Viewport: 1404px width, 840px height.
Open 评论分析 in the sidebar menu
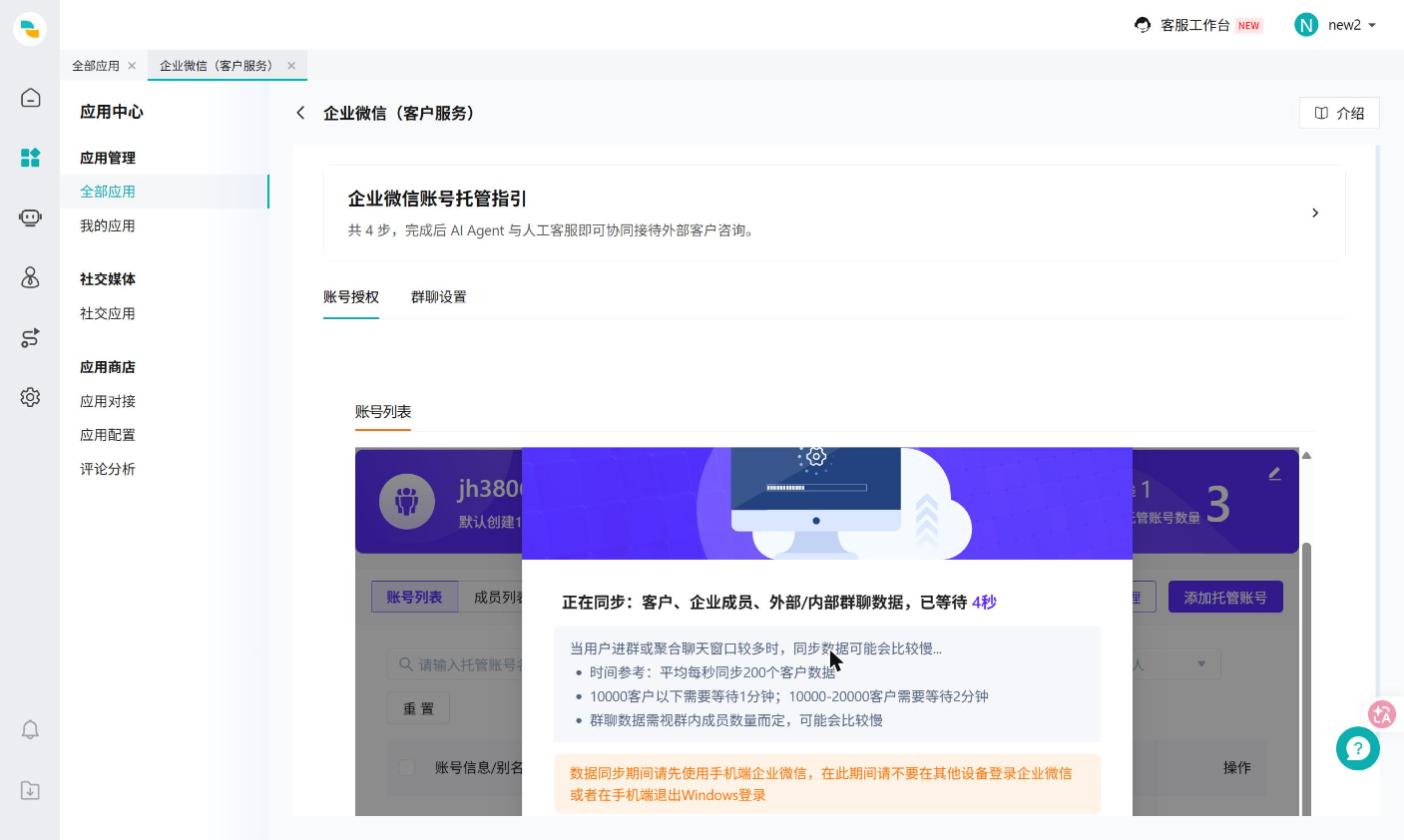[x=108, y=470]
